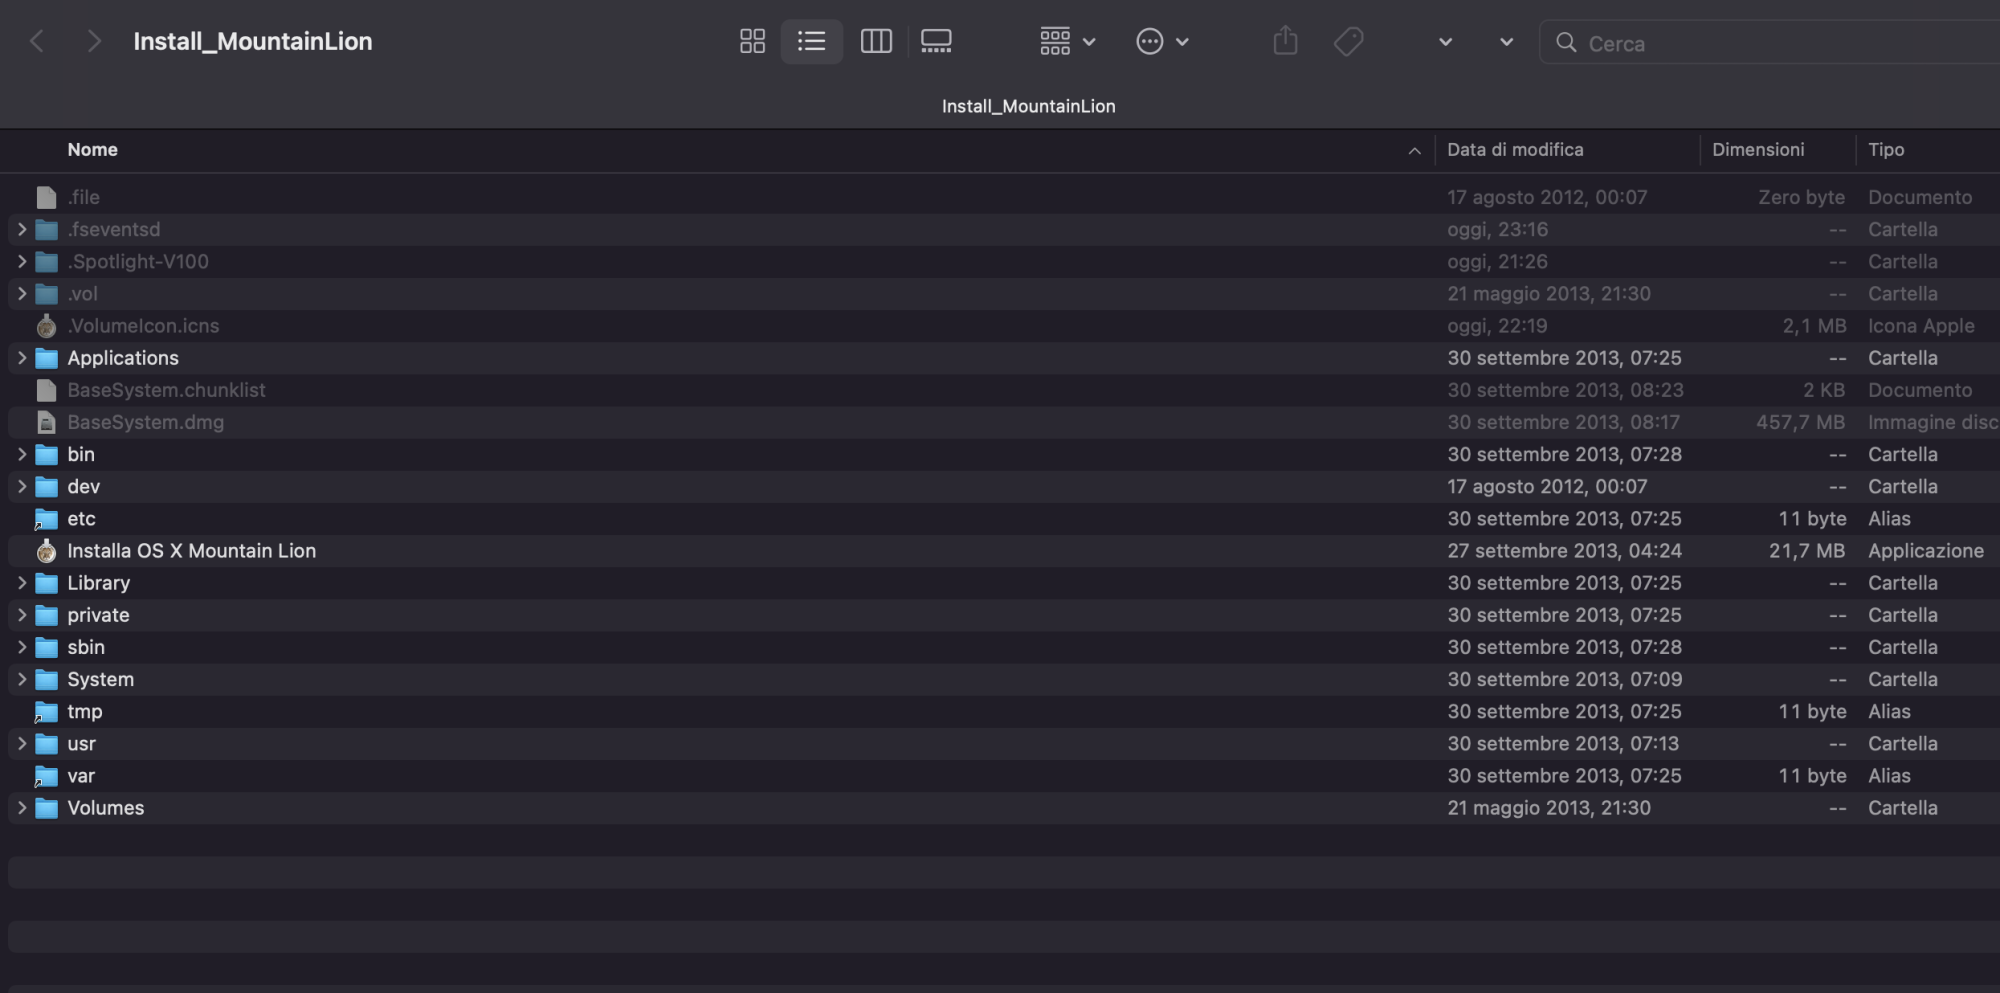This screenshot has width=2000, height=993.
Task: Sort by Data di modifica column
Action: pos(1515,150)
